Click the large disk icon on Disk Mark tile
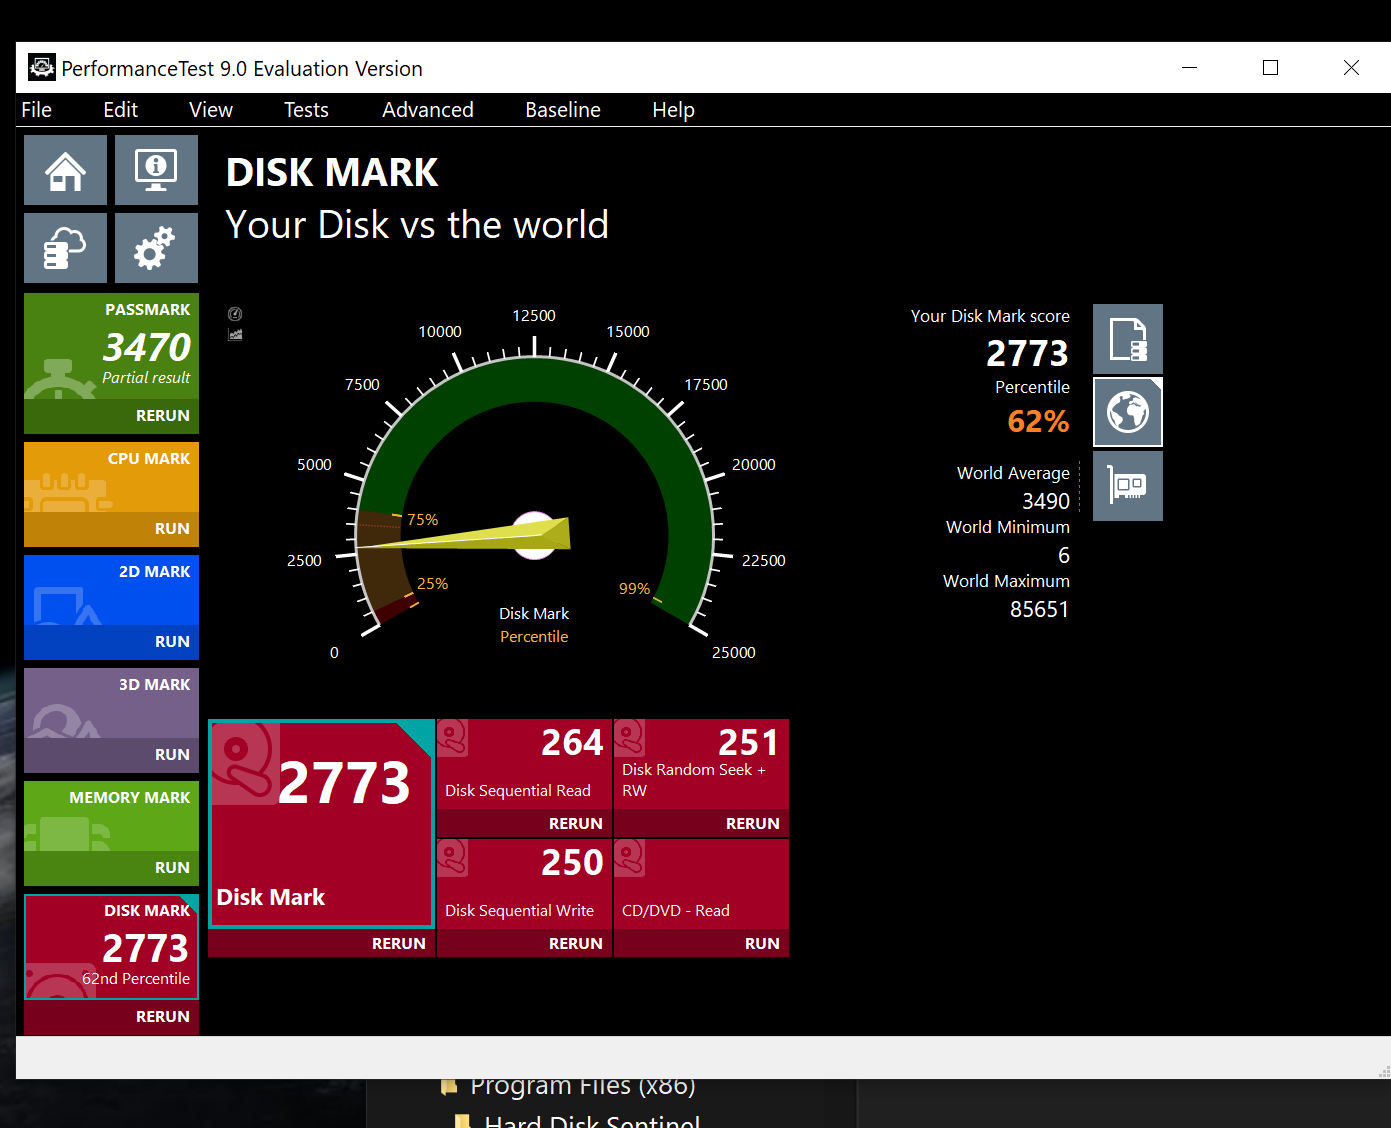The image size is (1391, 1128). [x=245, y=764]
